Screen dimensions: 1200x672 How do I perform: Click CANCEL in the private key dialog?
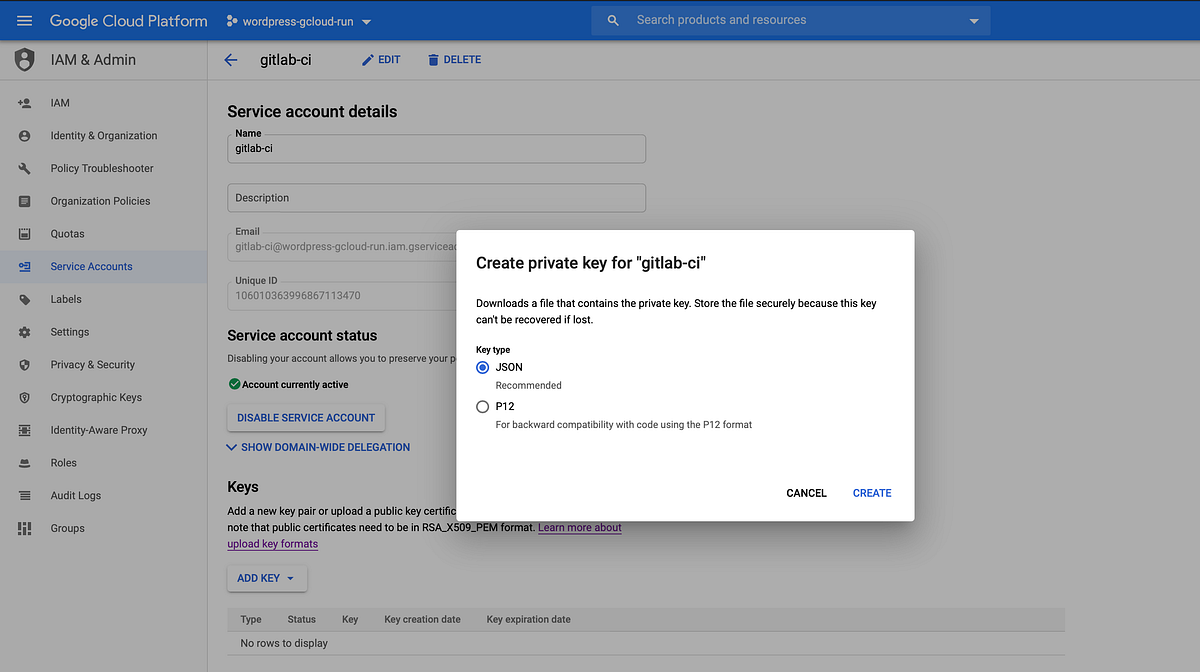pos(806,493)
